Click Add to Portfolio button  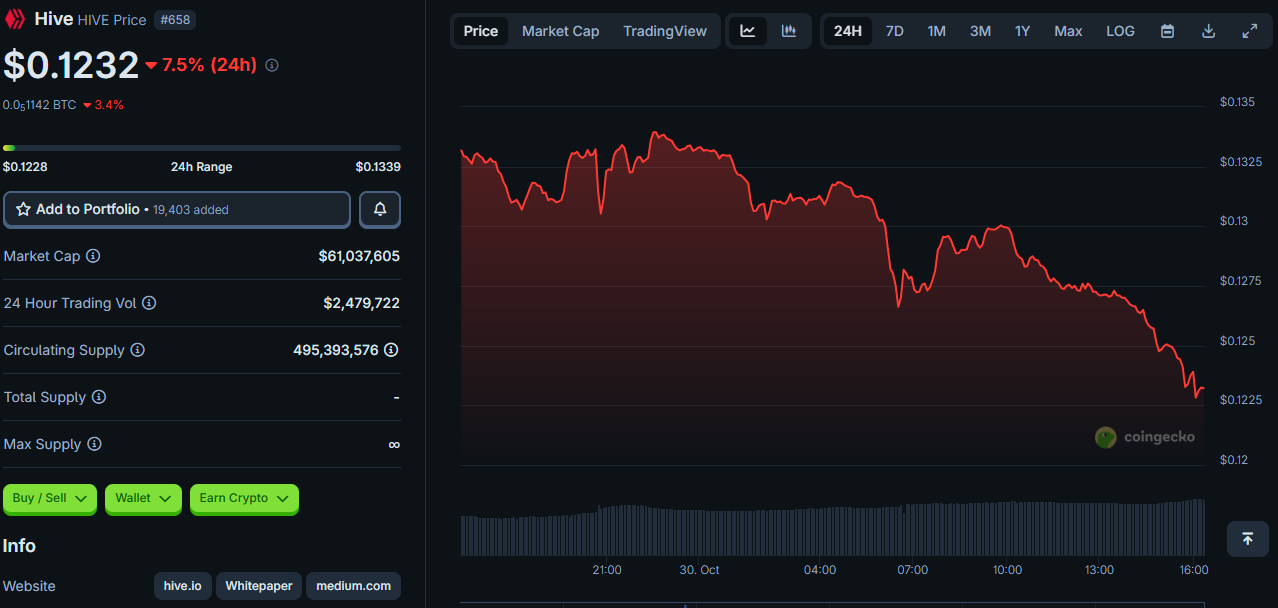(x=177, y=210)
